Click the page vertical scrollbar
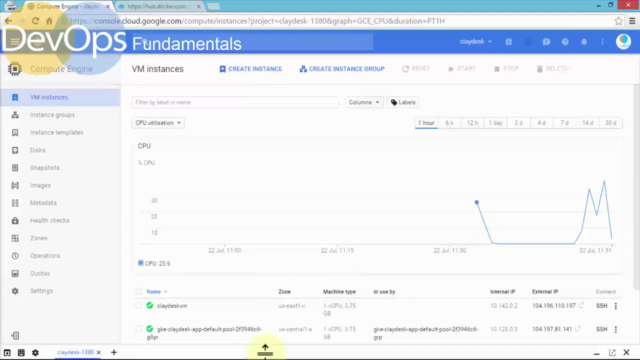The width and height of the screenshot is (640, 360). [x=636, y=186]
